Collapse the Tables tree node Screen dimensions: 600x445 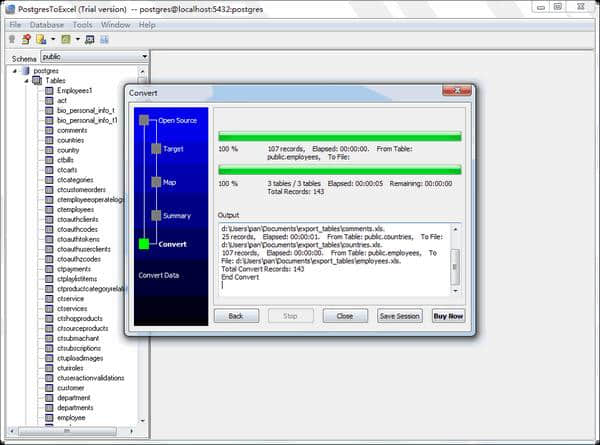click(26, 81)
